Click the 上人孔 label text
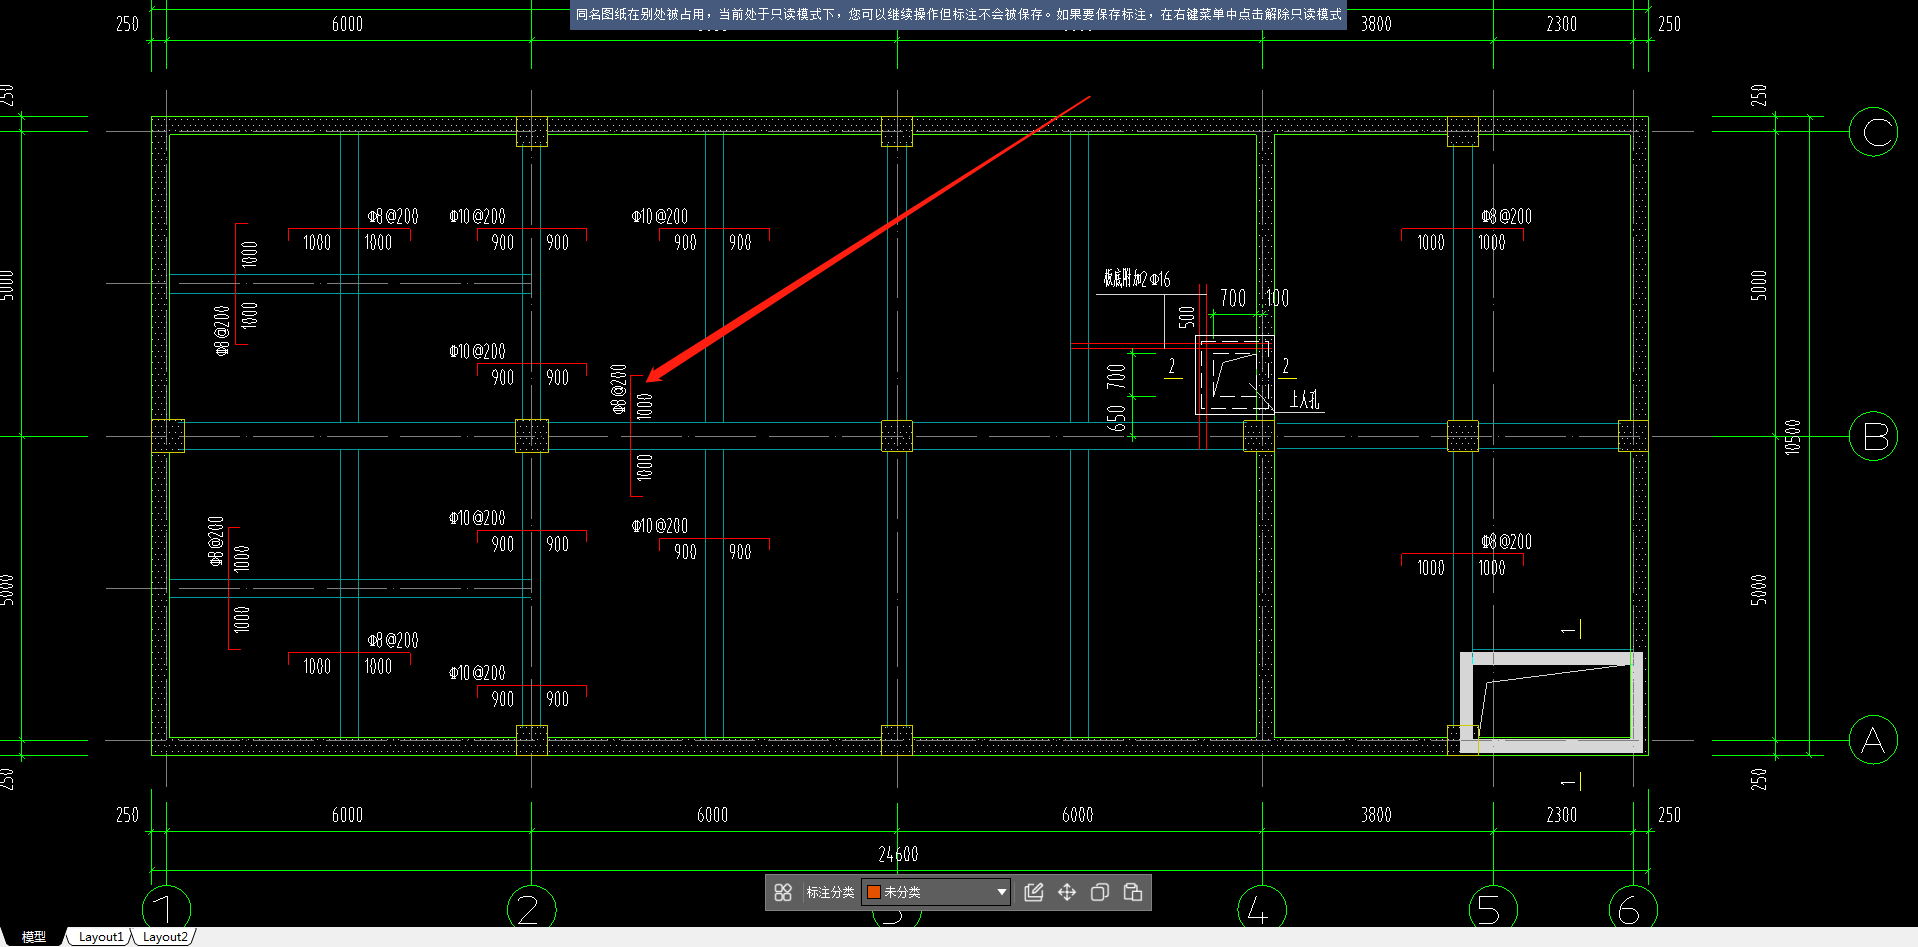The image size is (1918, 947). point(1304,400)
